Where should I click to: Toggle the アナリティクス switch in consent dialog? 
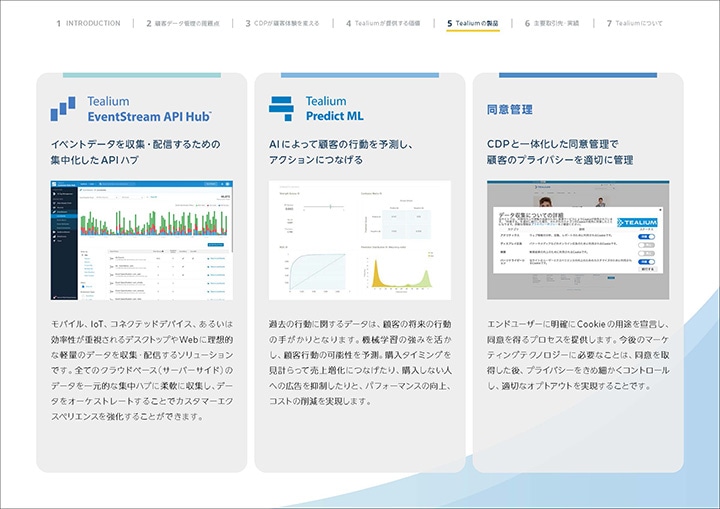click(x=646, y=237)
